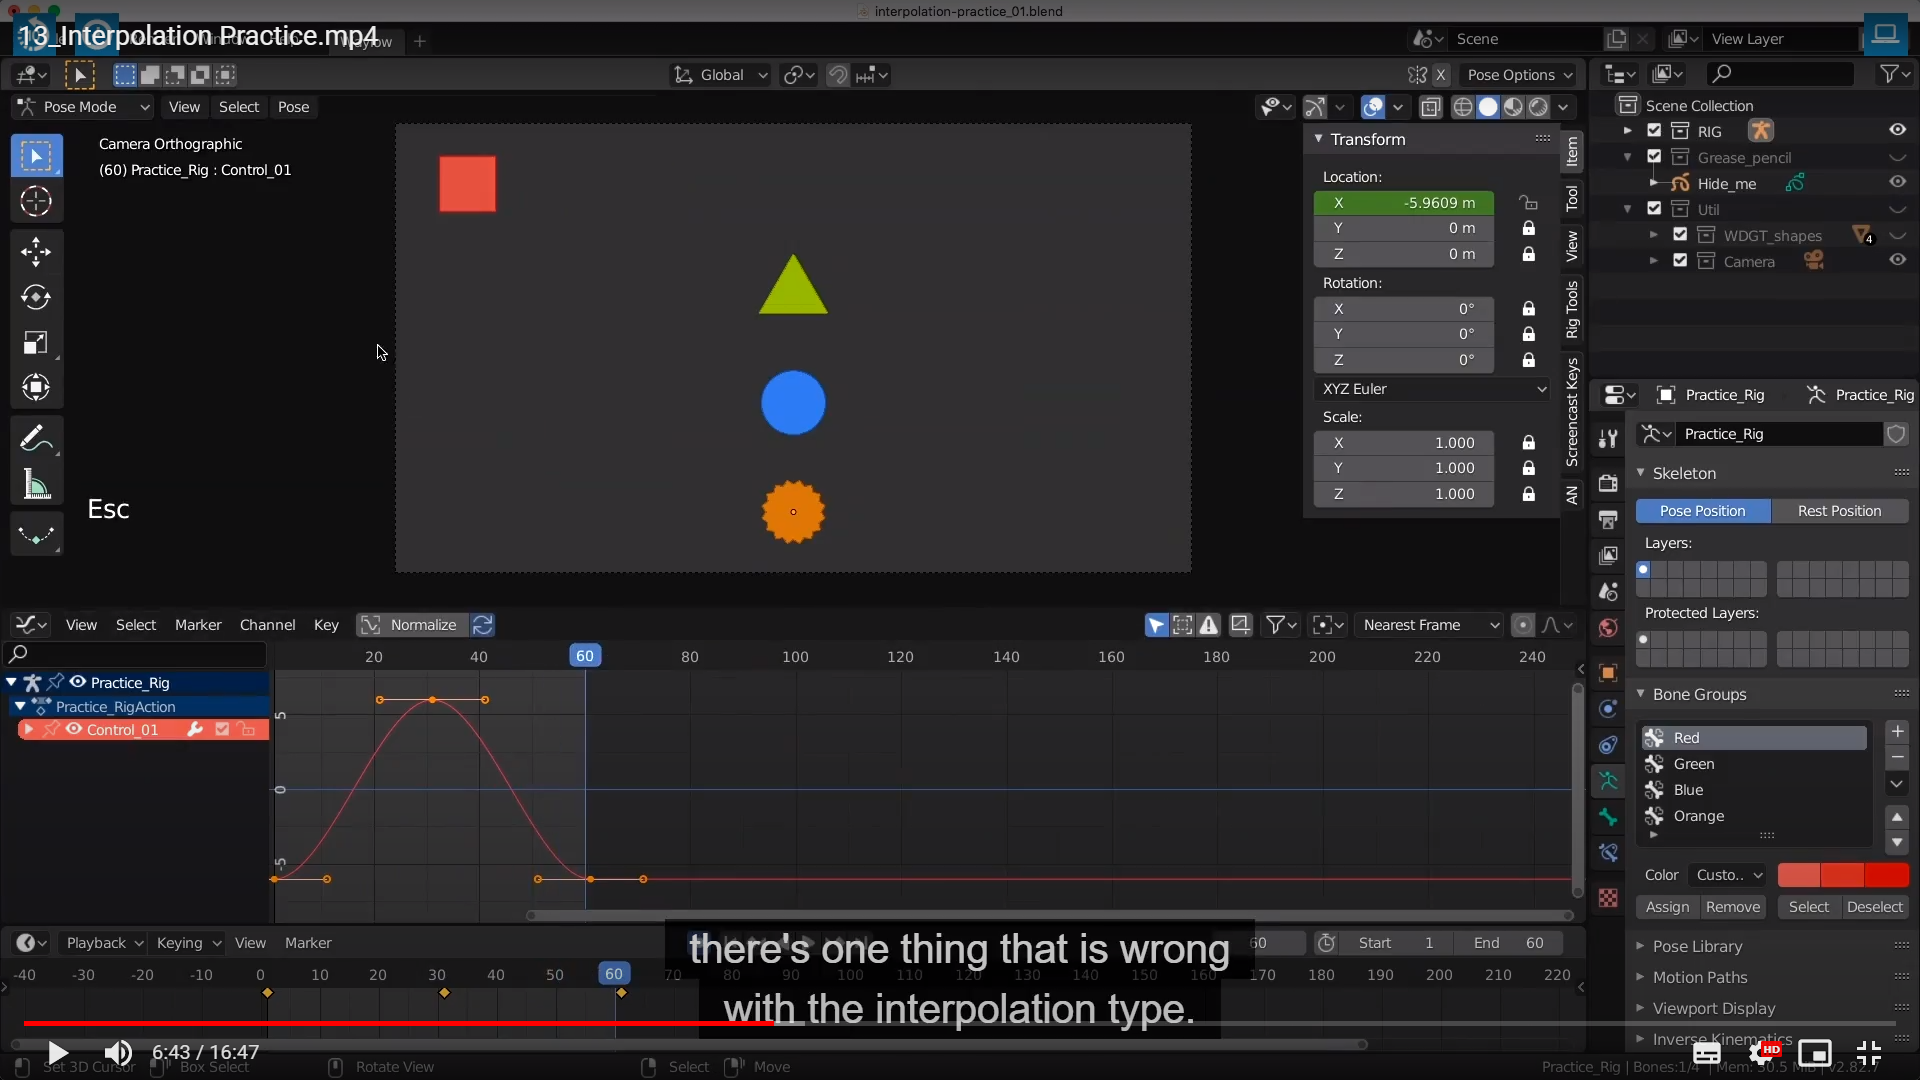Unlock the Y location lock

1528,229
